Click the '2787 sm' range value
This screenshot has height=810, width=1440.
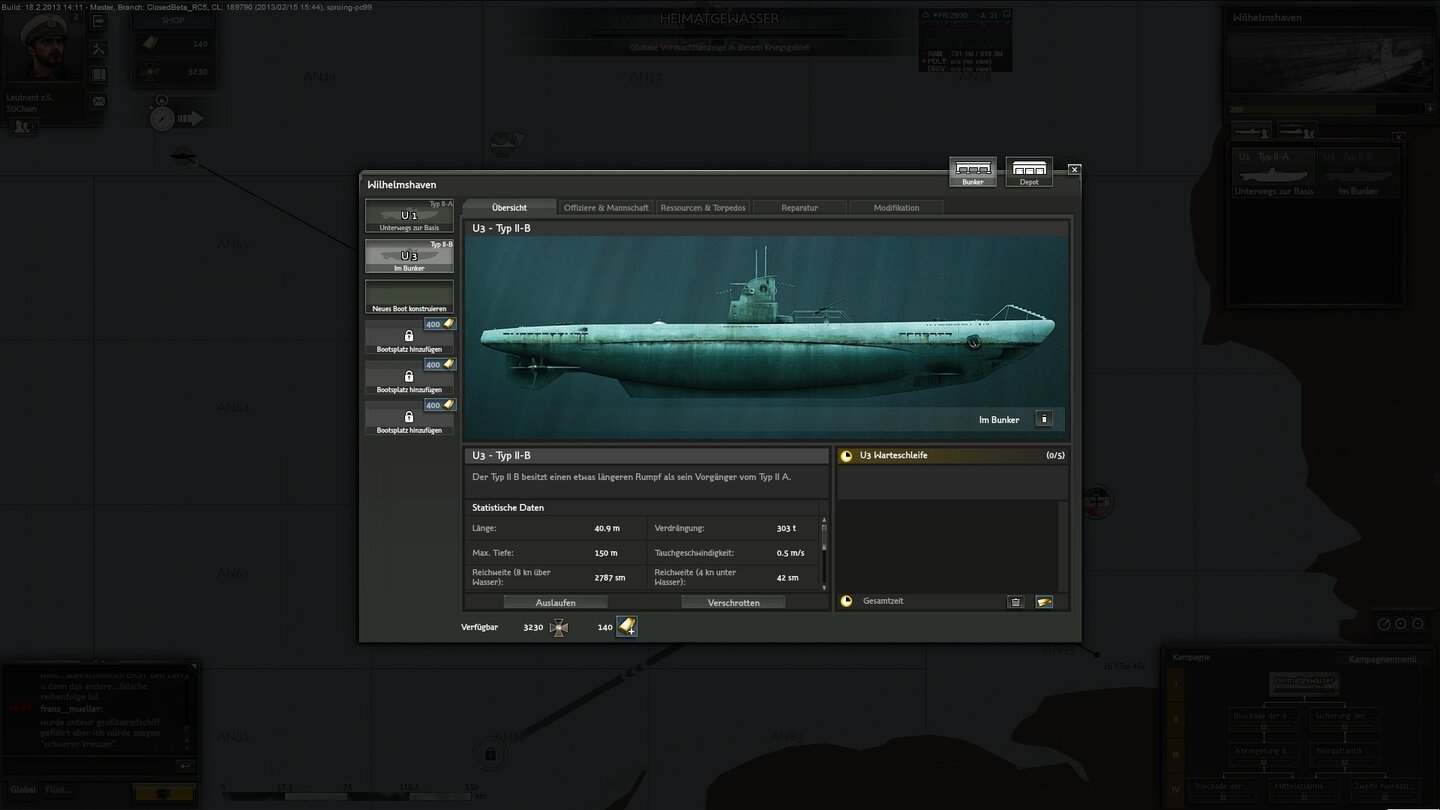609,577
